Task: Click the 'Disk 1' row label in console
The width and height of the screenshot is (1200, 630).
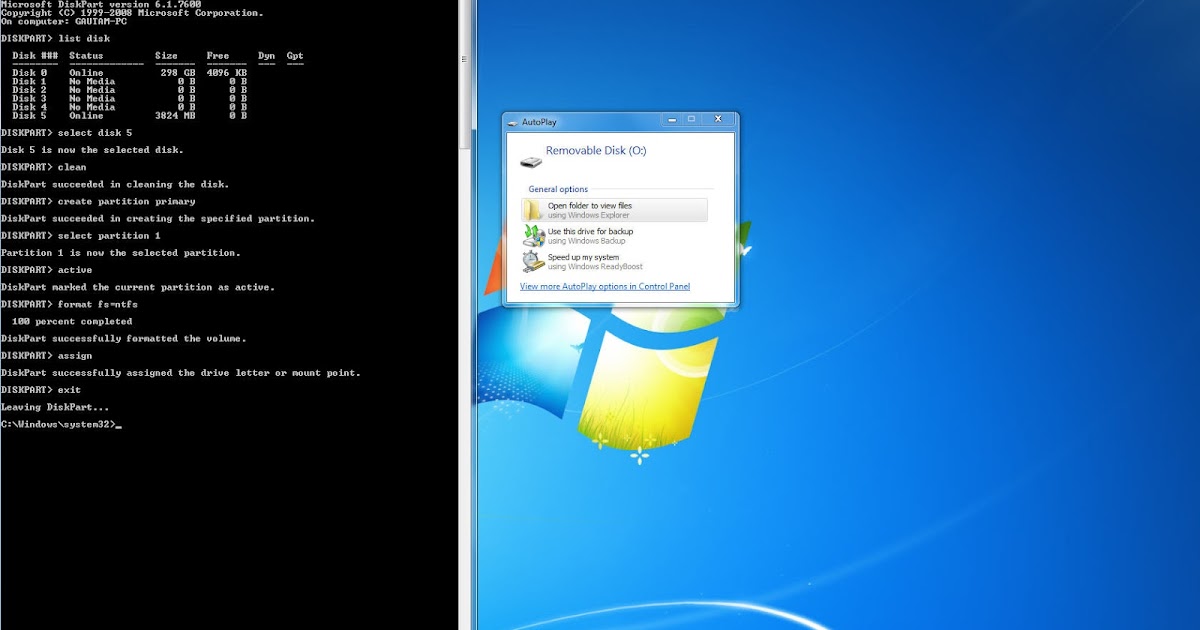Action: 29,81
